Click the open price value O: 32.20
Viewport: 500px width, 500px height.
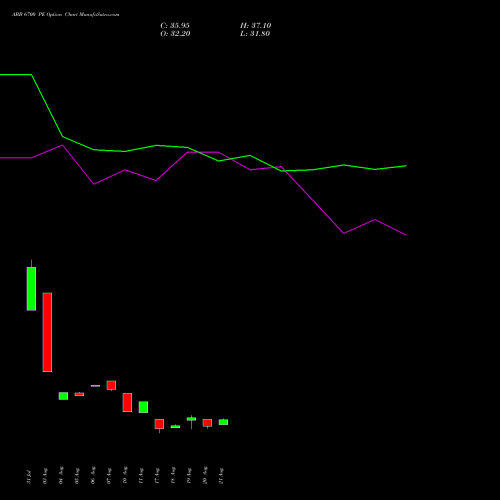pos(175,34)
